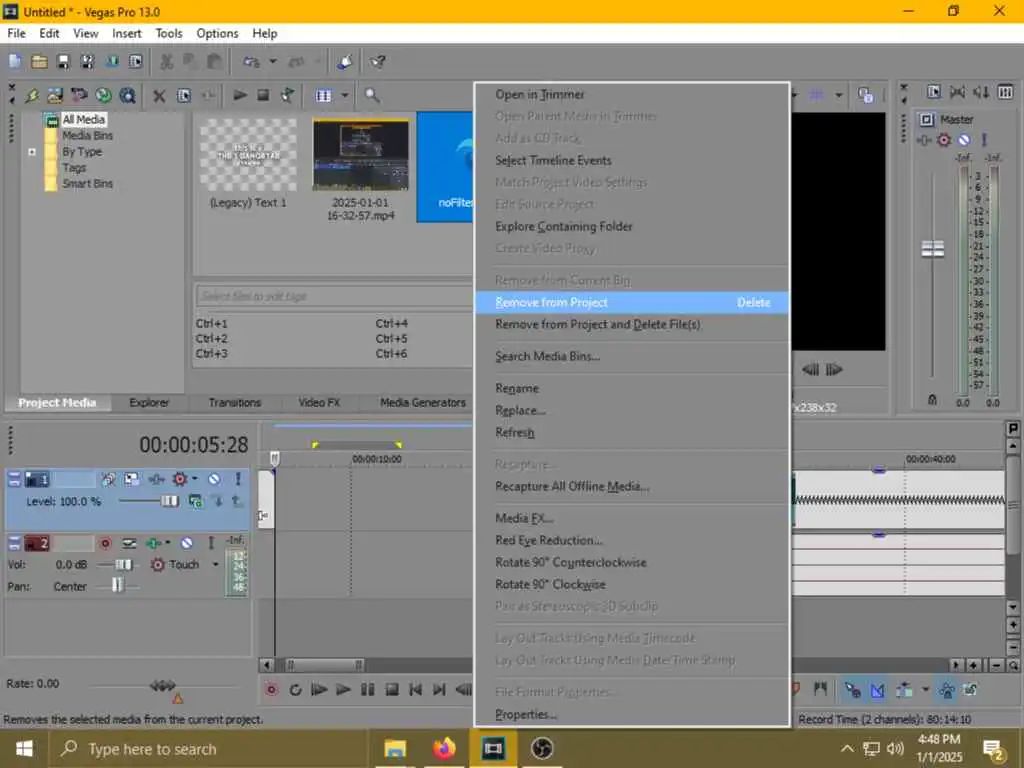Open Mixer properties icon
Screen dimensions: 1024x768
point(935,93)
